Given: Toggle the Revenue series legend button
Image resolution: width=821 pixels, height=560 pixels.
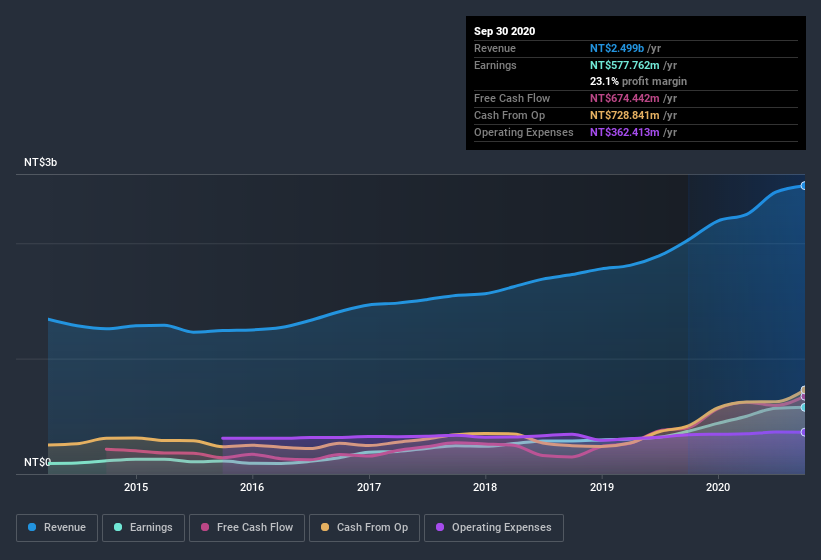Looking at the screenshot, I should point(57,528).
